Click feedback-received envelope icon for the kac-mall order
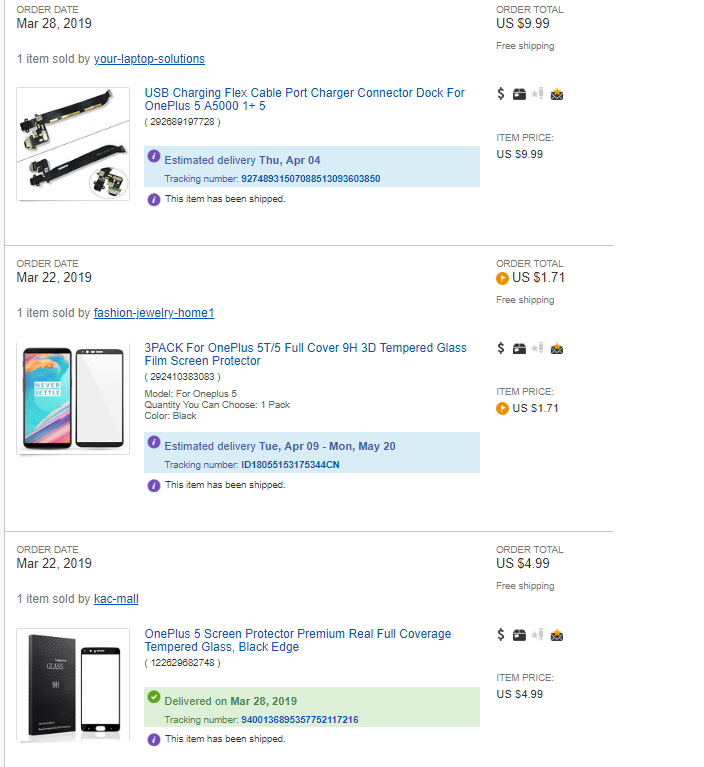Viewport: 704px width, 767px height. point(557,634)
